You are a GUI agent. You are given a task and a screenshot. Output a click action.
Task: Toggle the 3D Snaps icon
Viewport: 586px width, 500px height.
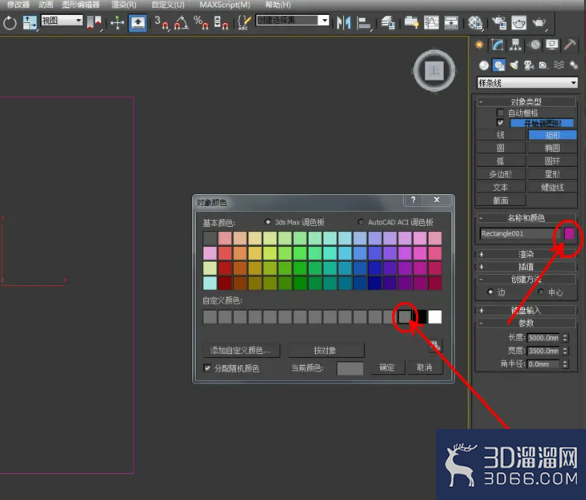pyautogui.click(x=161, y=23)
